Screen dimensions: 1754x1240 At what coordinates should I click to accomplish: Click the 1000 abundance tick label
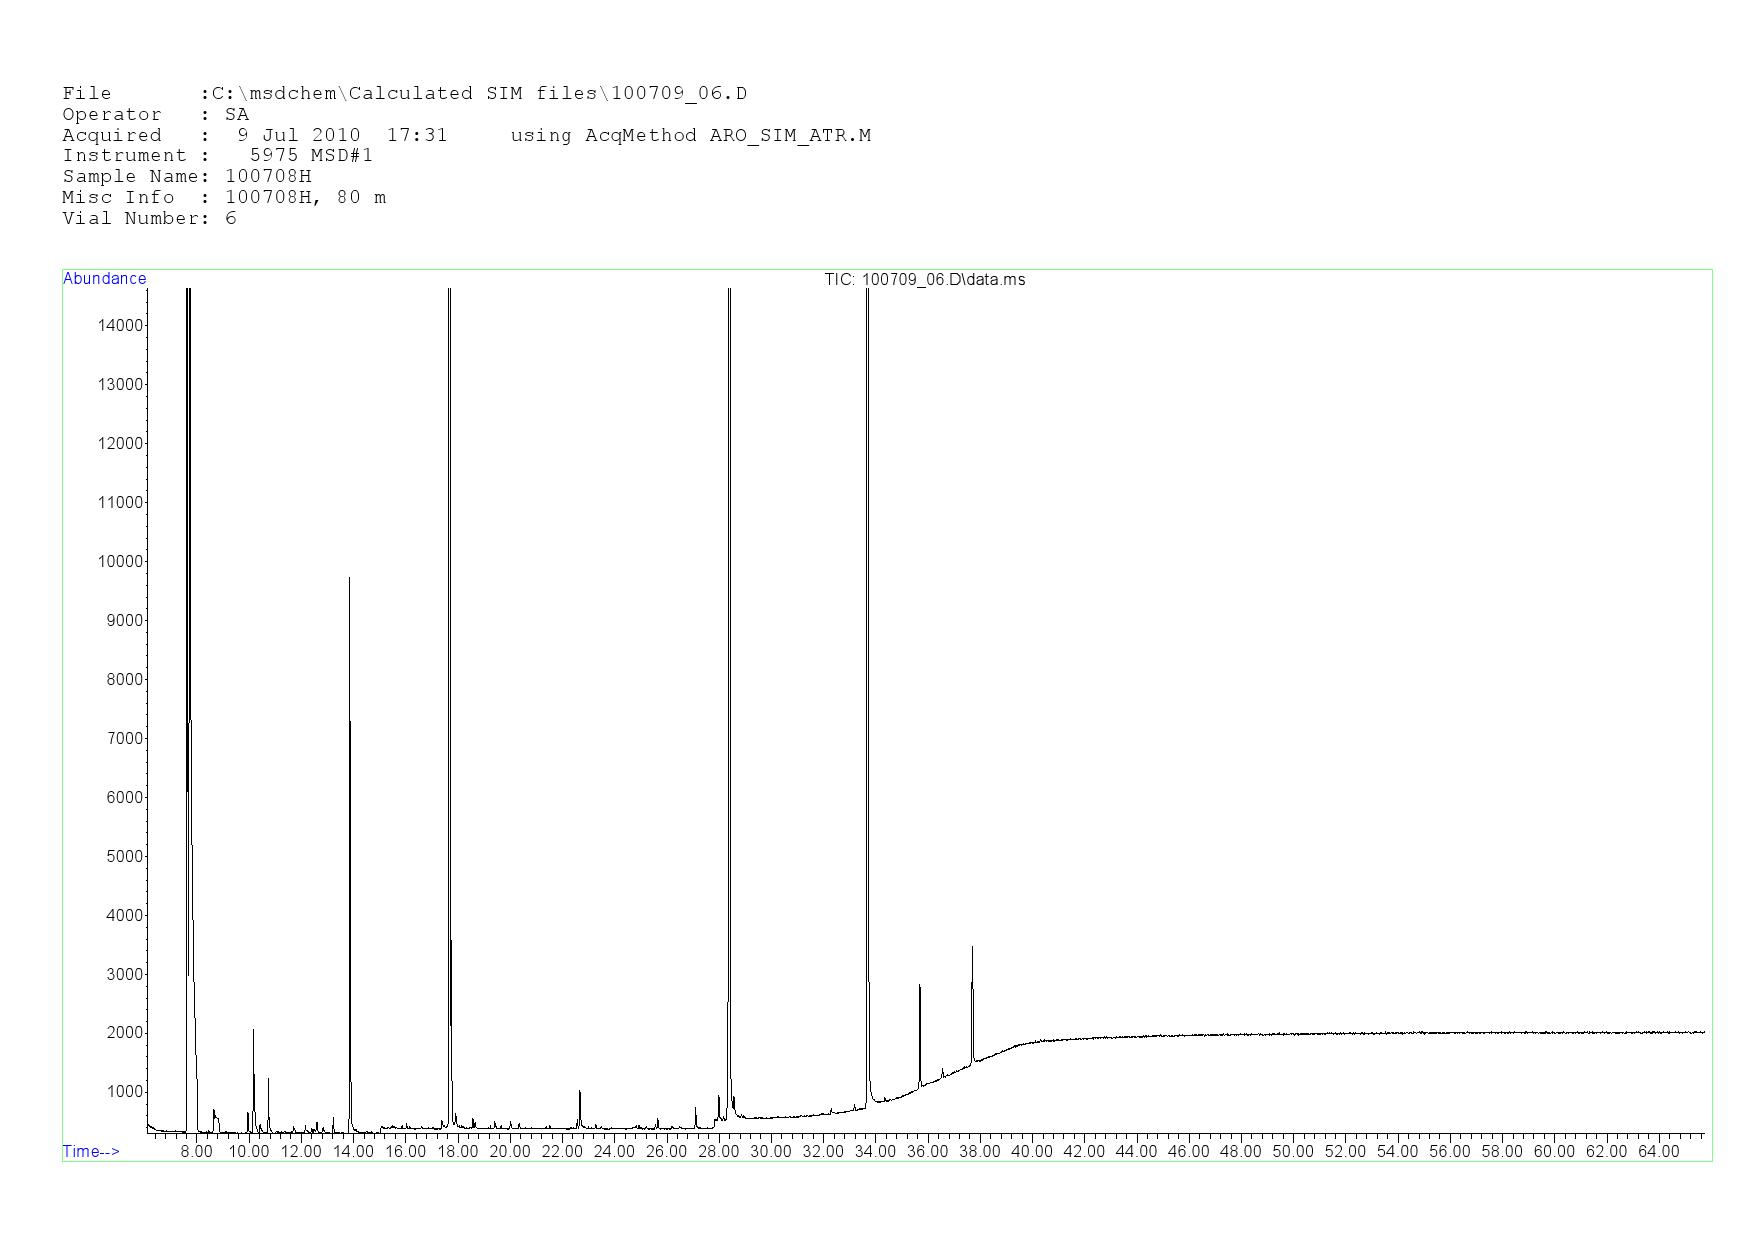pos(123,1092)
